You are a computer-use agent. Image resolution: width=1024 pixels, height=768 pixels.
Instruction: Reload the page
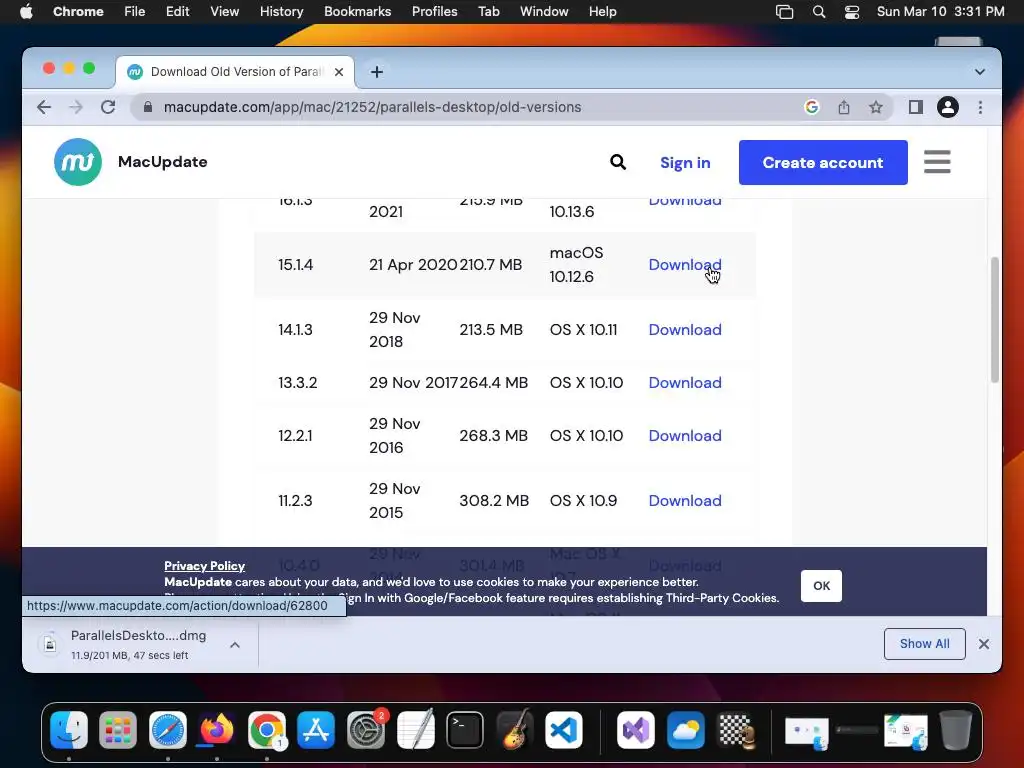(x=108, y=107)
